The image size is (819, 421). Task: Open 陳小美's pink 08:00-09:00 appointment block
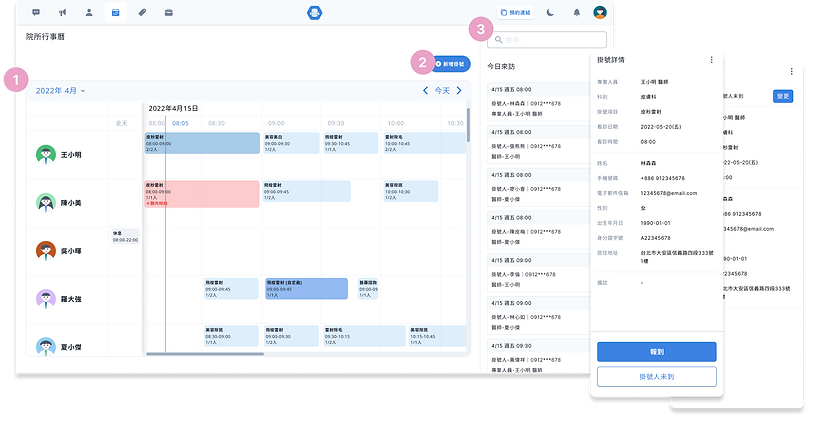click(x=202, y=194)
